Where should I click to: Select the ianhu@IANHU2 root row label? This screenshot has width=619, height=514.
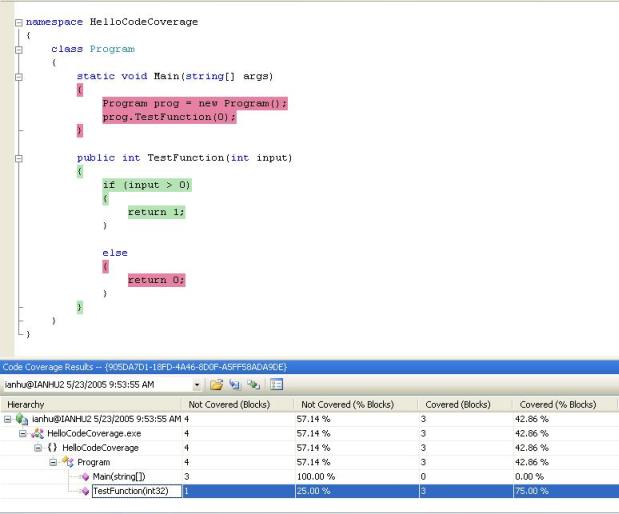point(106,419)
